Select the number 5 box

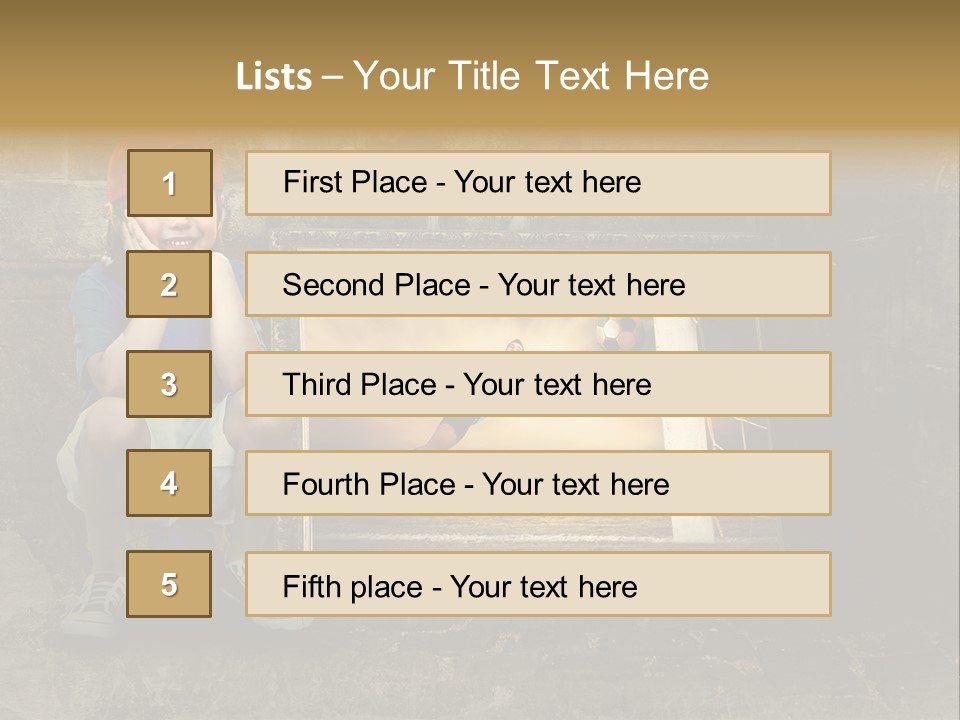169,584
